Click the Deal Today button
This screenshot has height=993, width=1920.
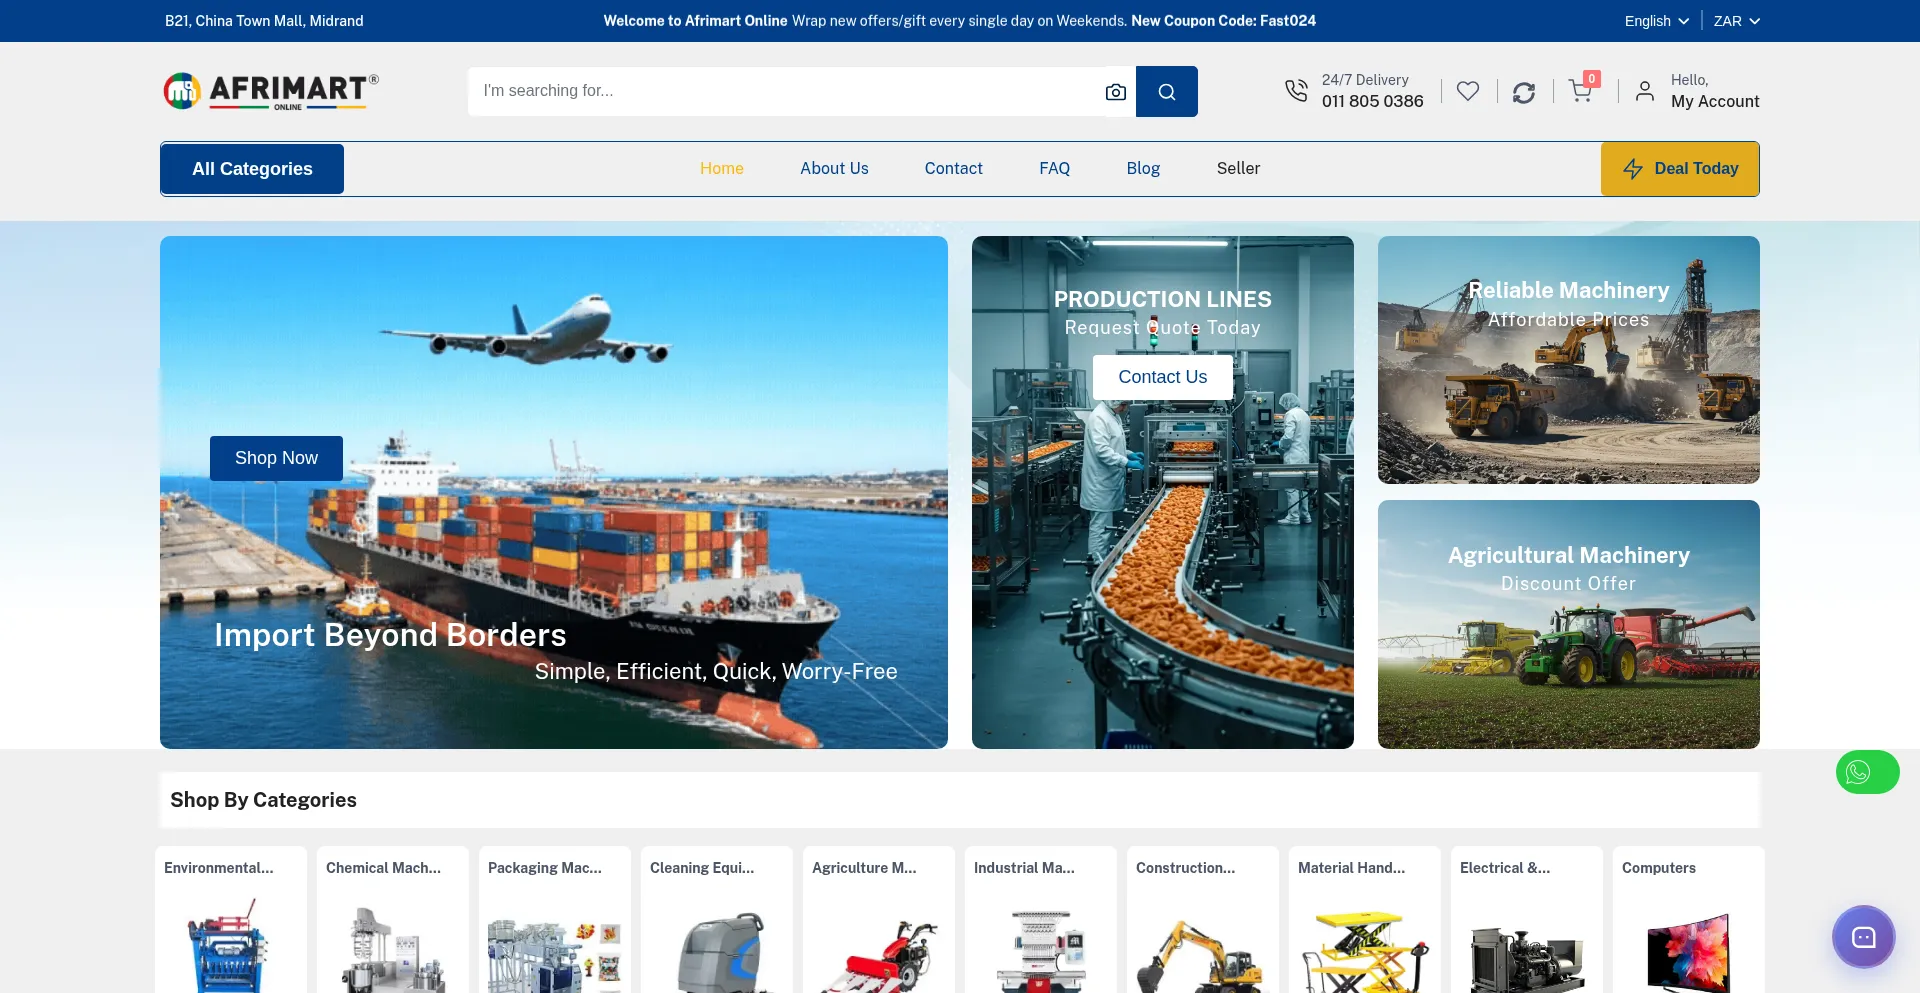click(1679, 169)
